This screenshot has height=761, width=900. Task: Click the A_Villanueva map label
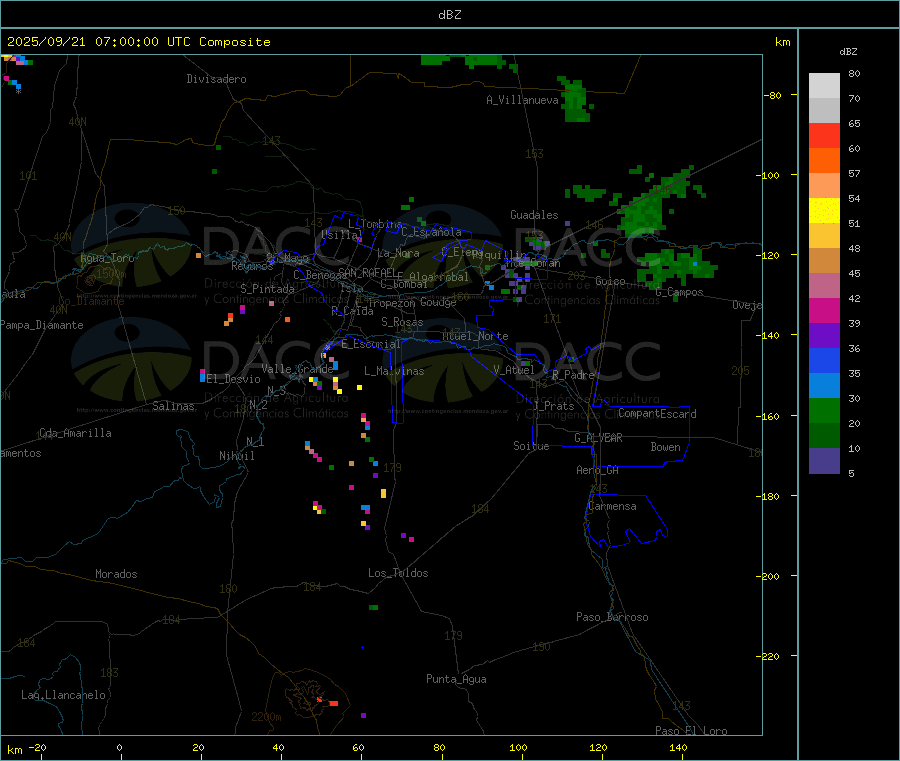point(522,100)
